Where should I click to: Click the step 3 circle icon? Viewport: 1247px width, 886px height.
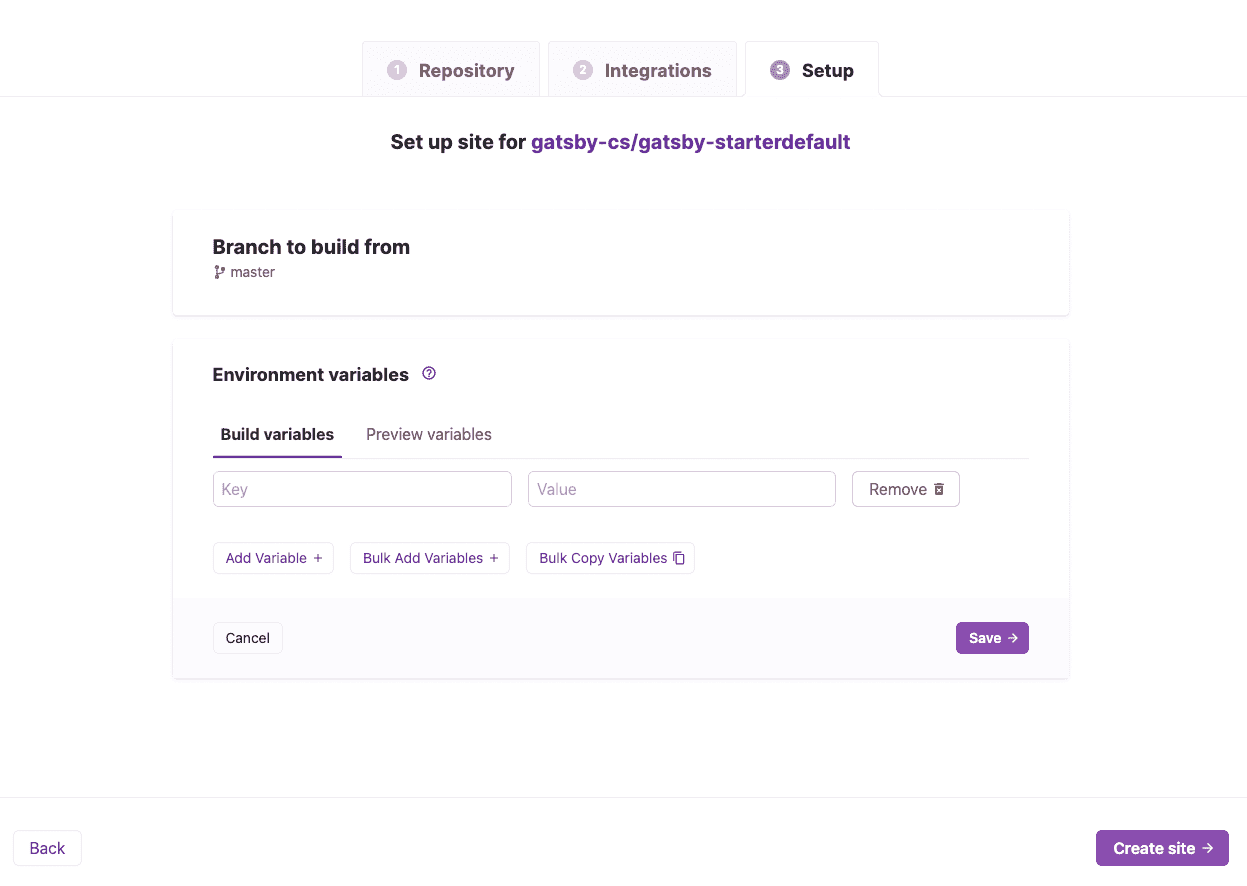[x=780, y=70]
